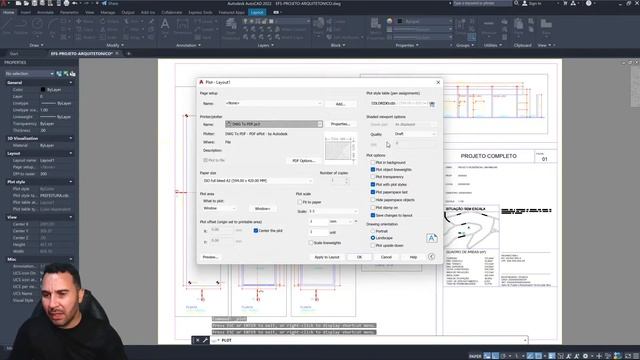
Task: Click the AutoCAD application menu logo
Action: point(4,3)
